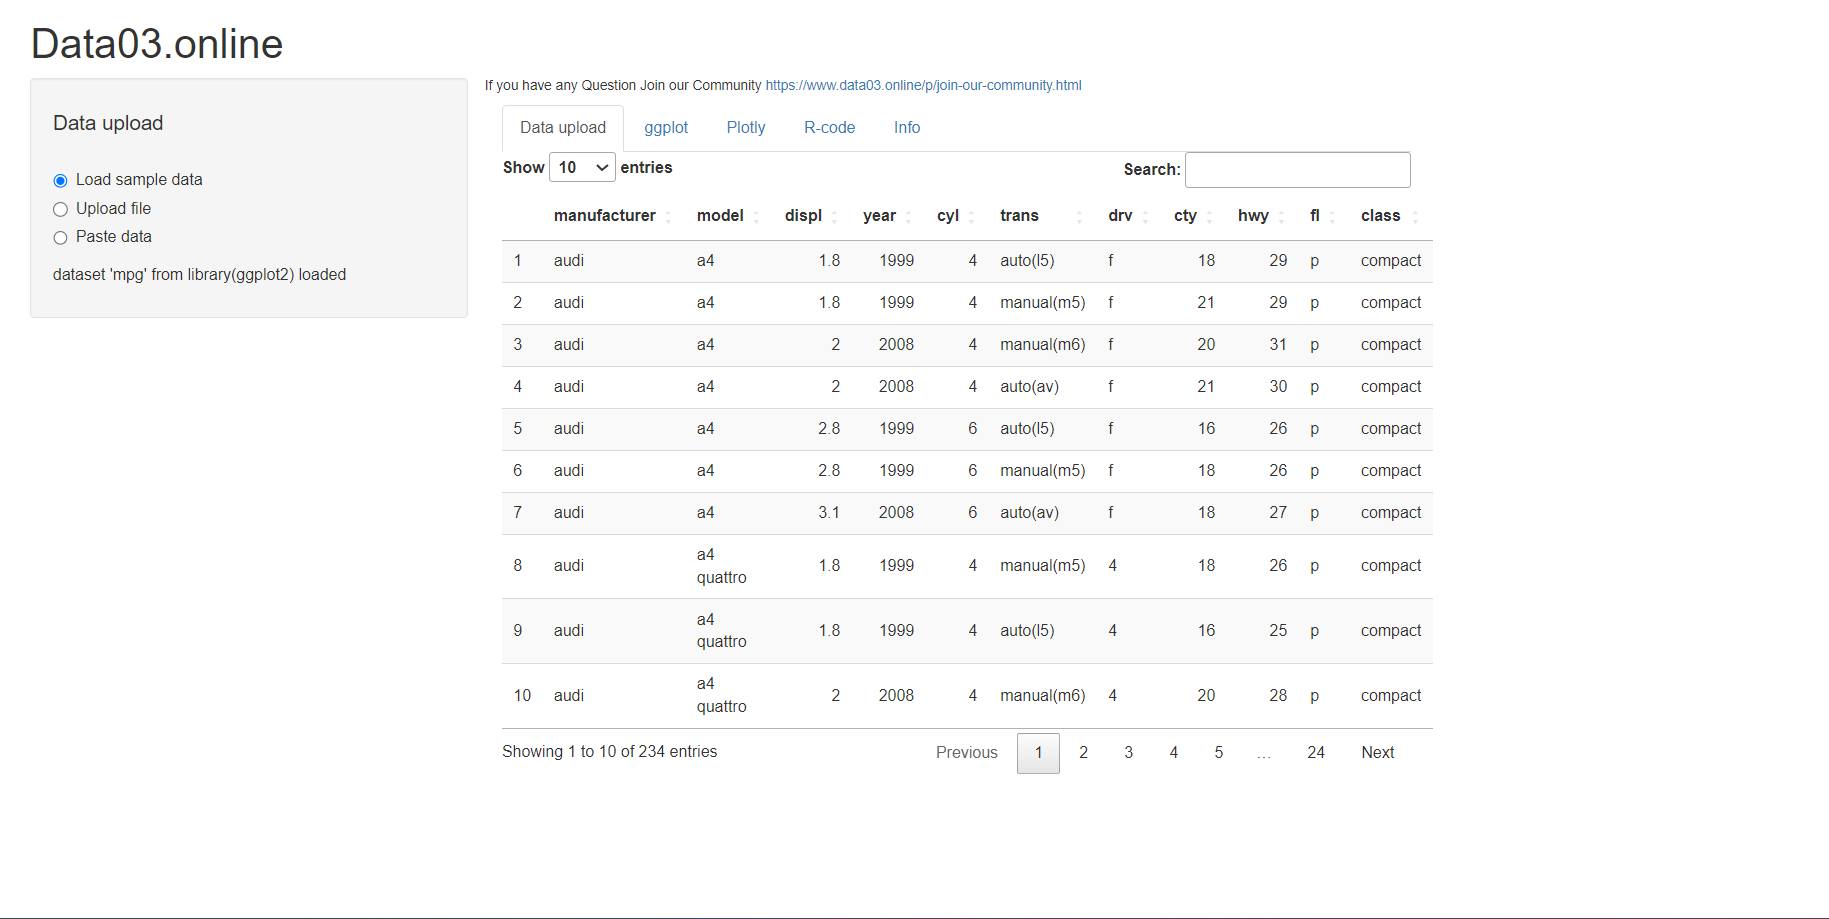Sort table by model column
This screenshot has width=1829, height=919.
point(727,216)
